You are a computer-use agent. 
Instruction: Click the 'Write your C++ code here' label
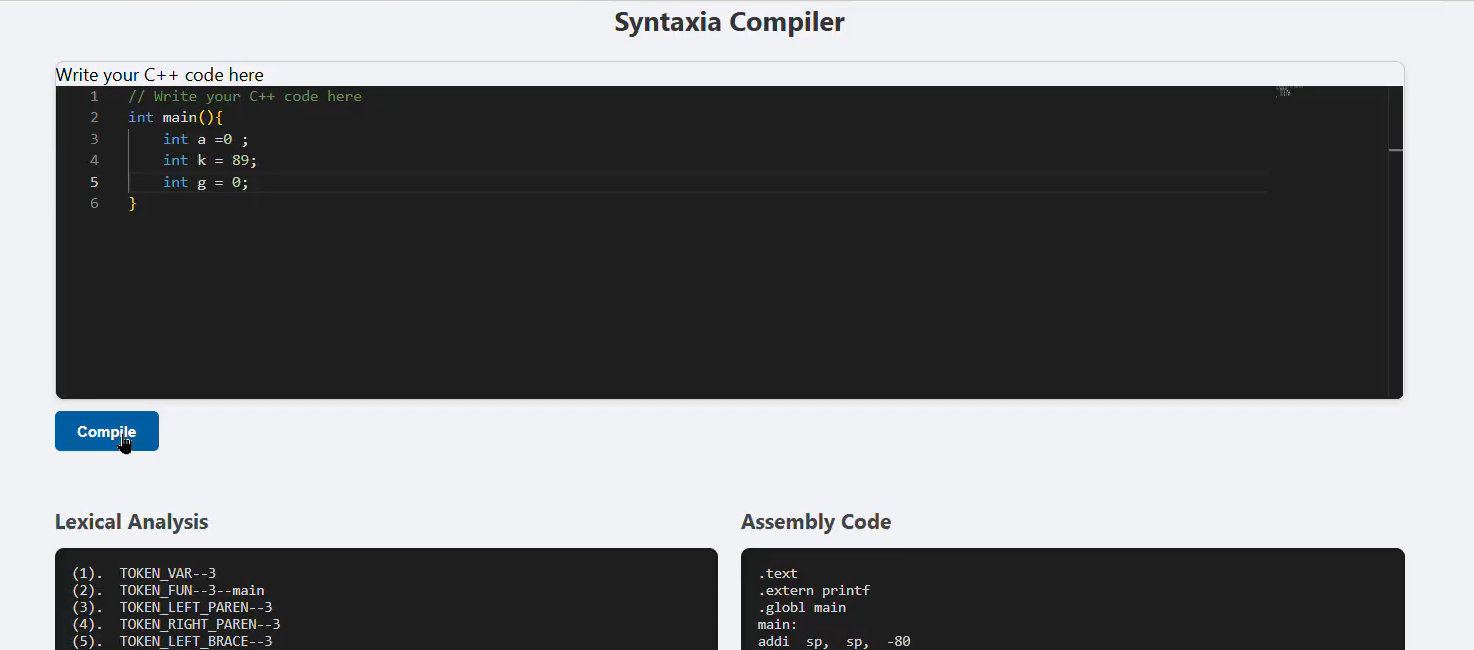pyautogui.click(x=160, y=74)
